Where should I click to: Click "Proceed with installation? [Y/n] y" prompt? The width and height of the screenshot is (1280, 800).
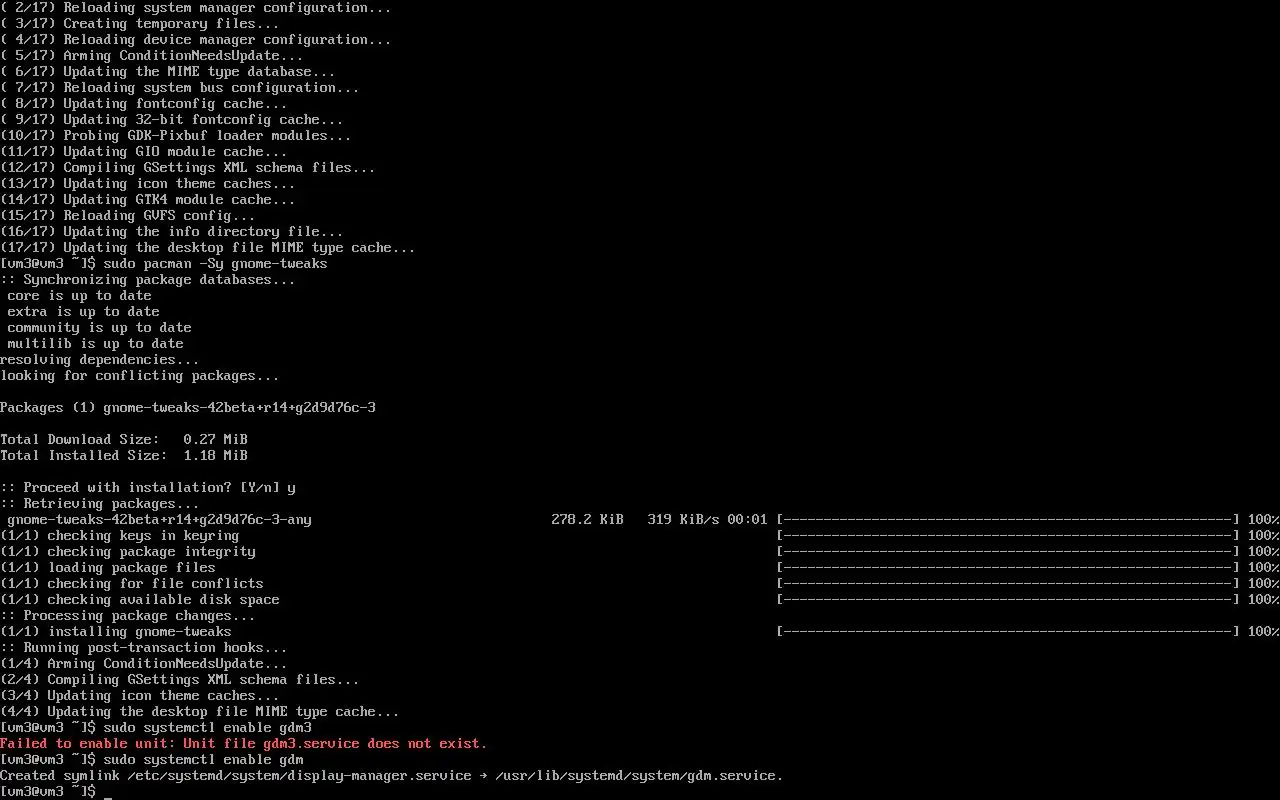pos(148,487)
